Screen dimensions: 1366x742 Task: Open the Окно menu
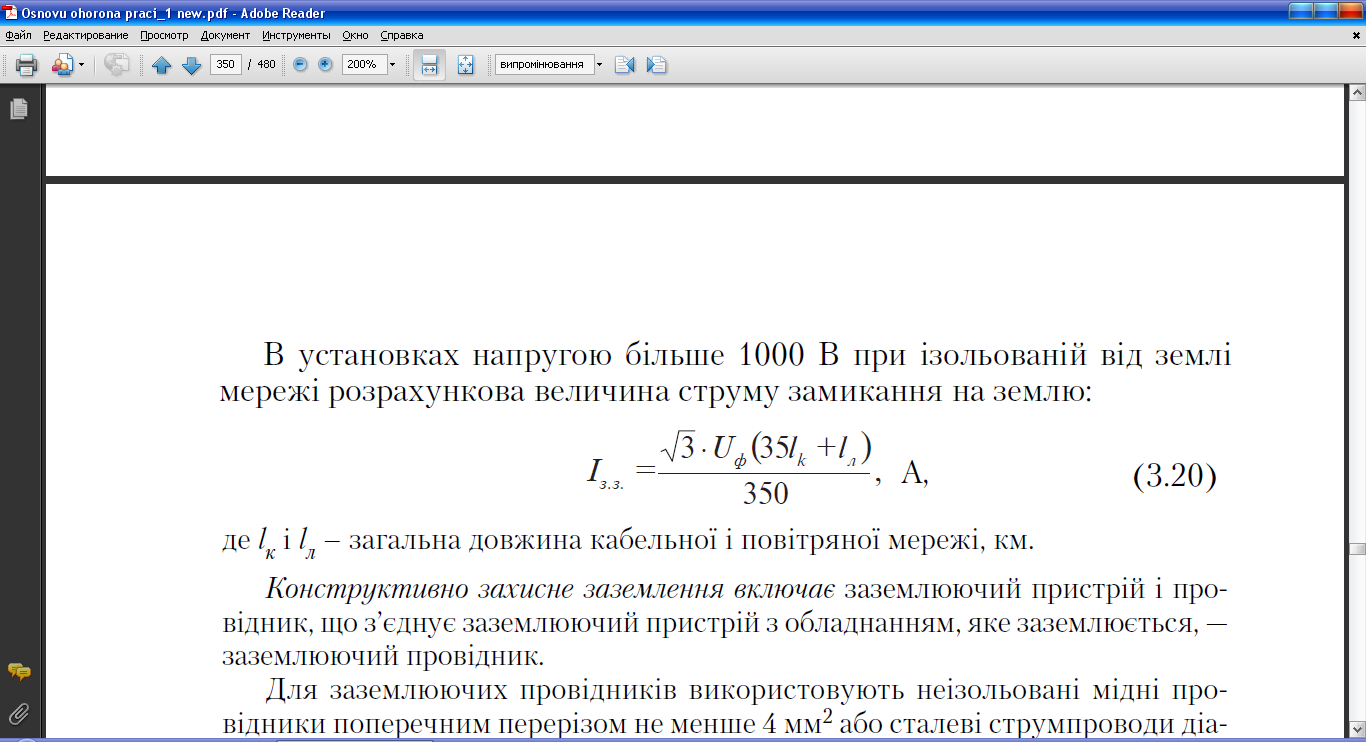[355, 35]
